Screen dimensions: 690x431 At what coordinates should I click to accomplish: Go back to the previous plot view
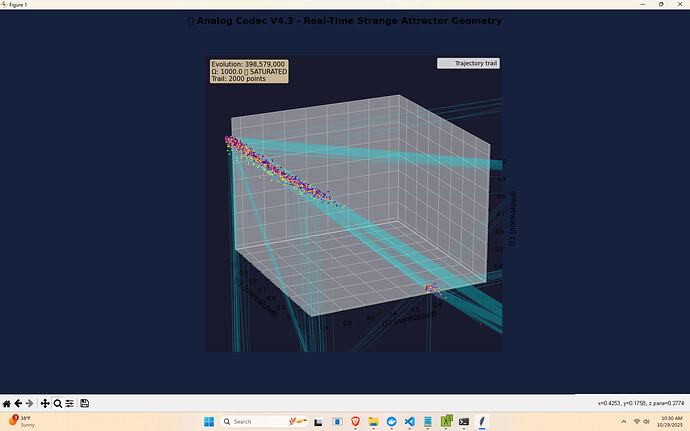pos(19,403)
